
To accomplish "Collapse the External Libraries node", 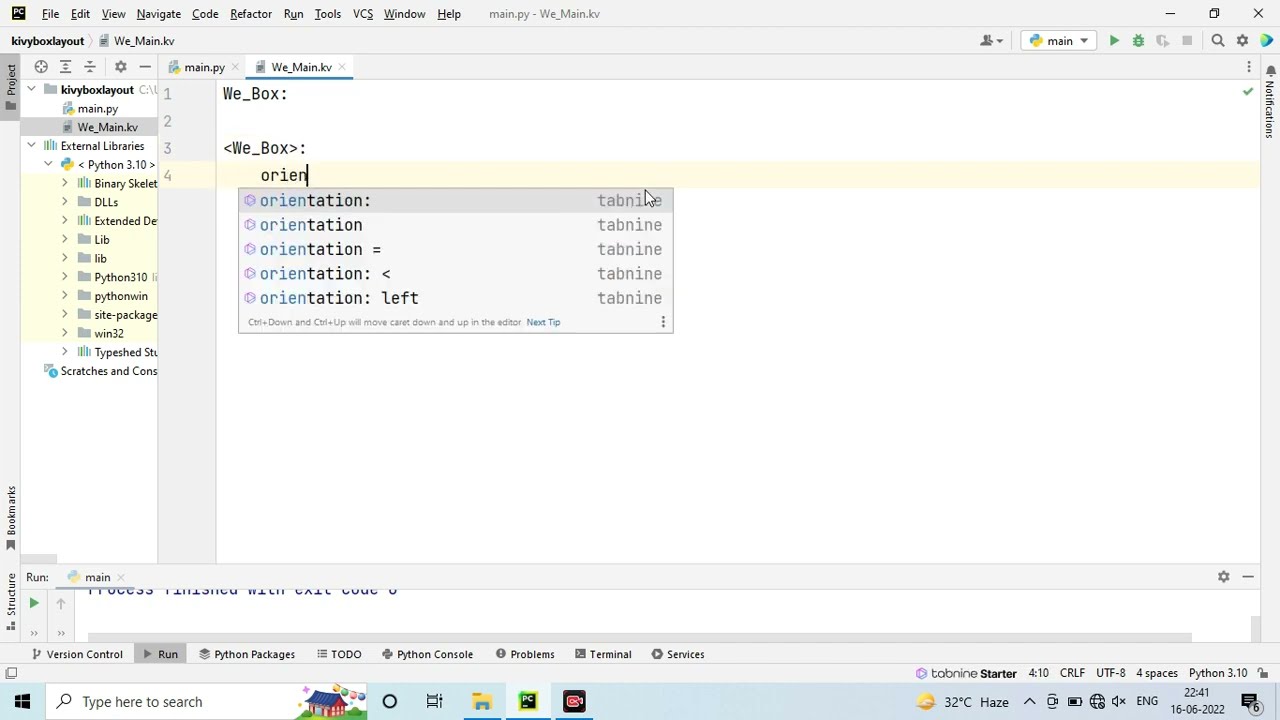I will (32, 146).
